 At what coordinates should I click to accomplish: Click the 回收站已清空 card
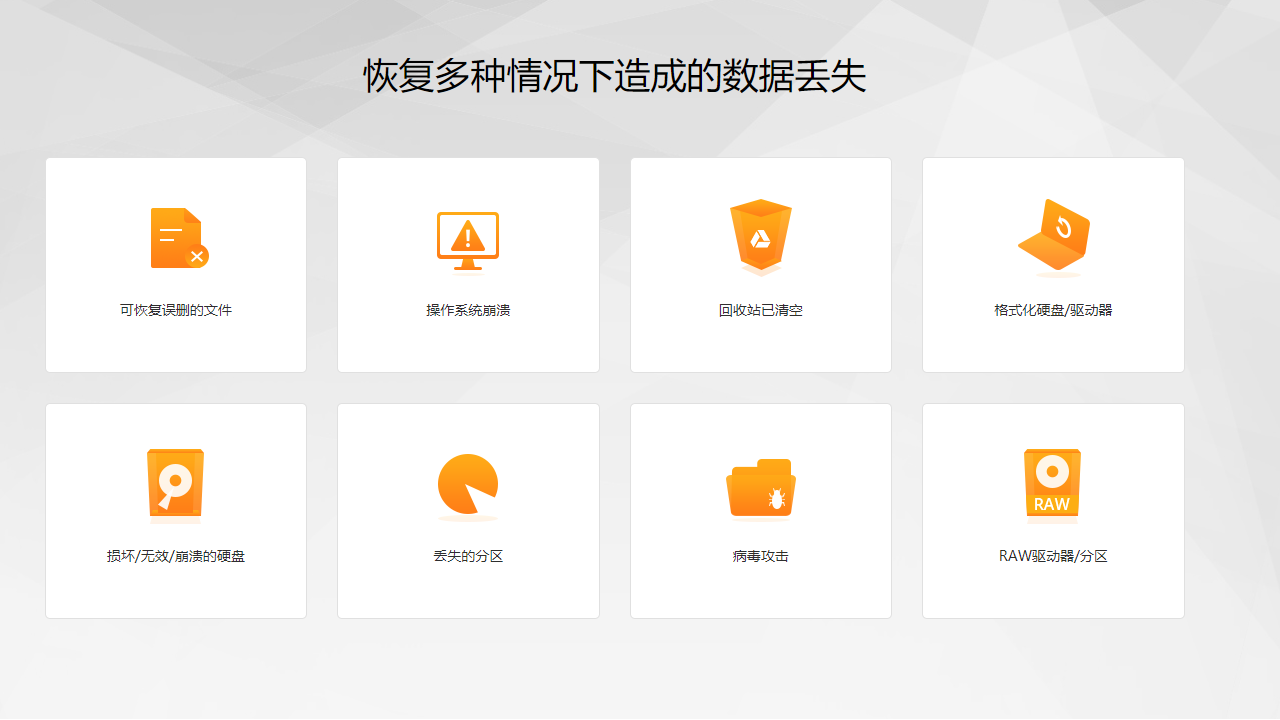tap(760, 265)
